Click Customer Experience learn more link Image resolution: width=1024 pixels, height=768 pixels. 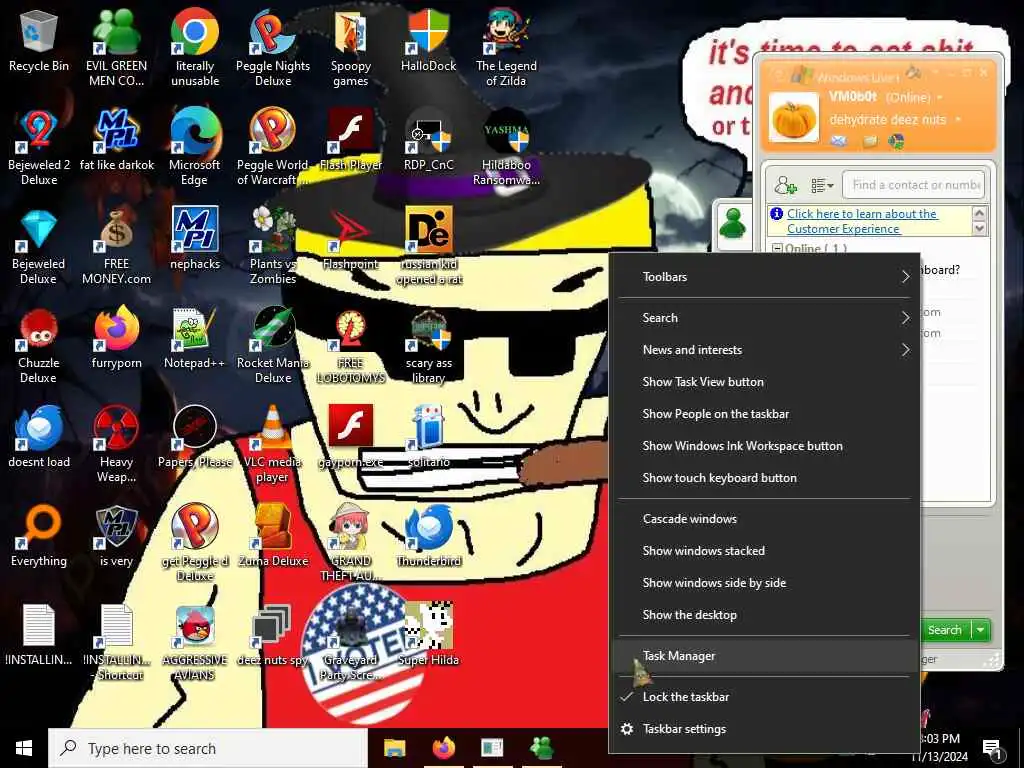pyautogui.click(x=862, y=221)
